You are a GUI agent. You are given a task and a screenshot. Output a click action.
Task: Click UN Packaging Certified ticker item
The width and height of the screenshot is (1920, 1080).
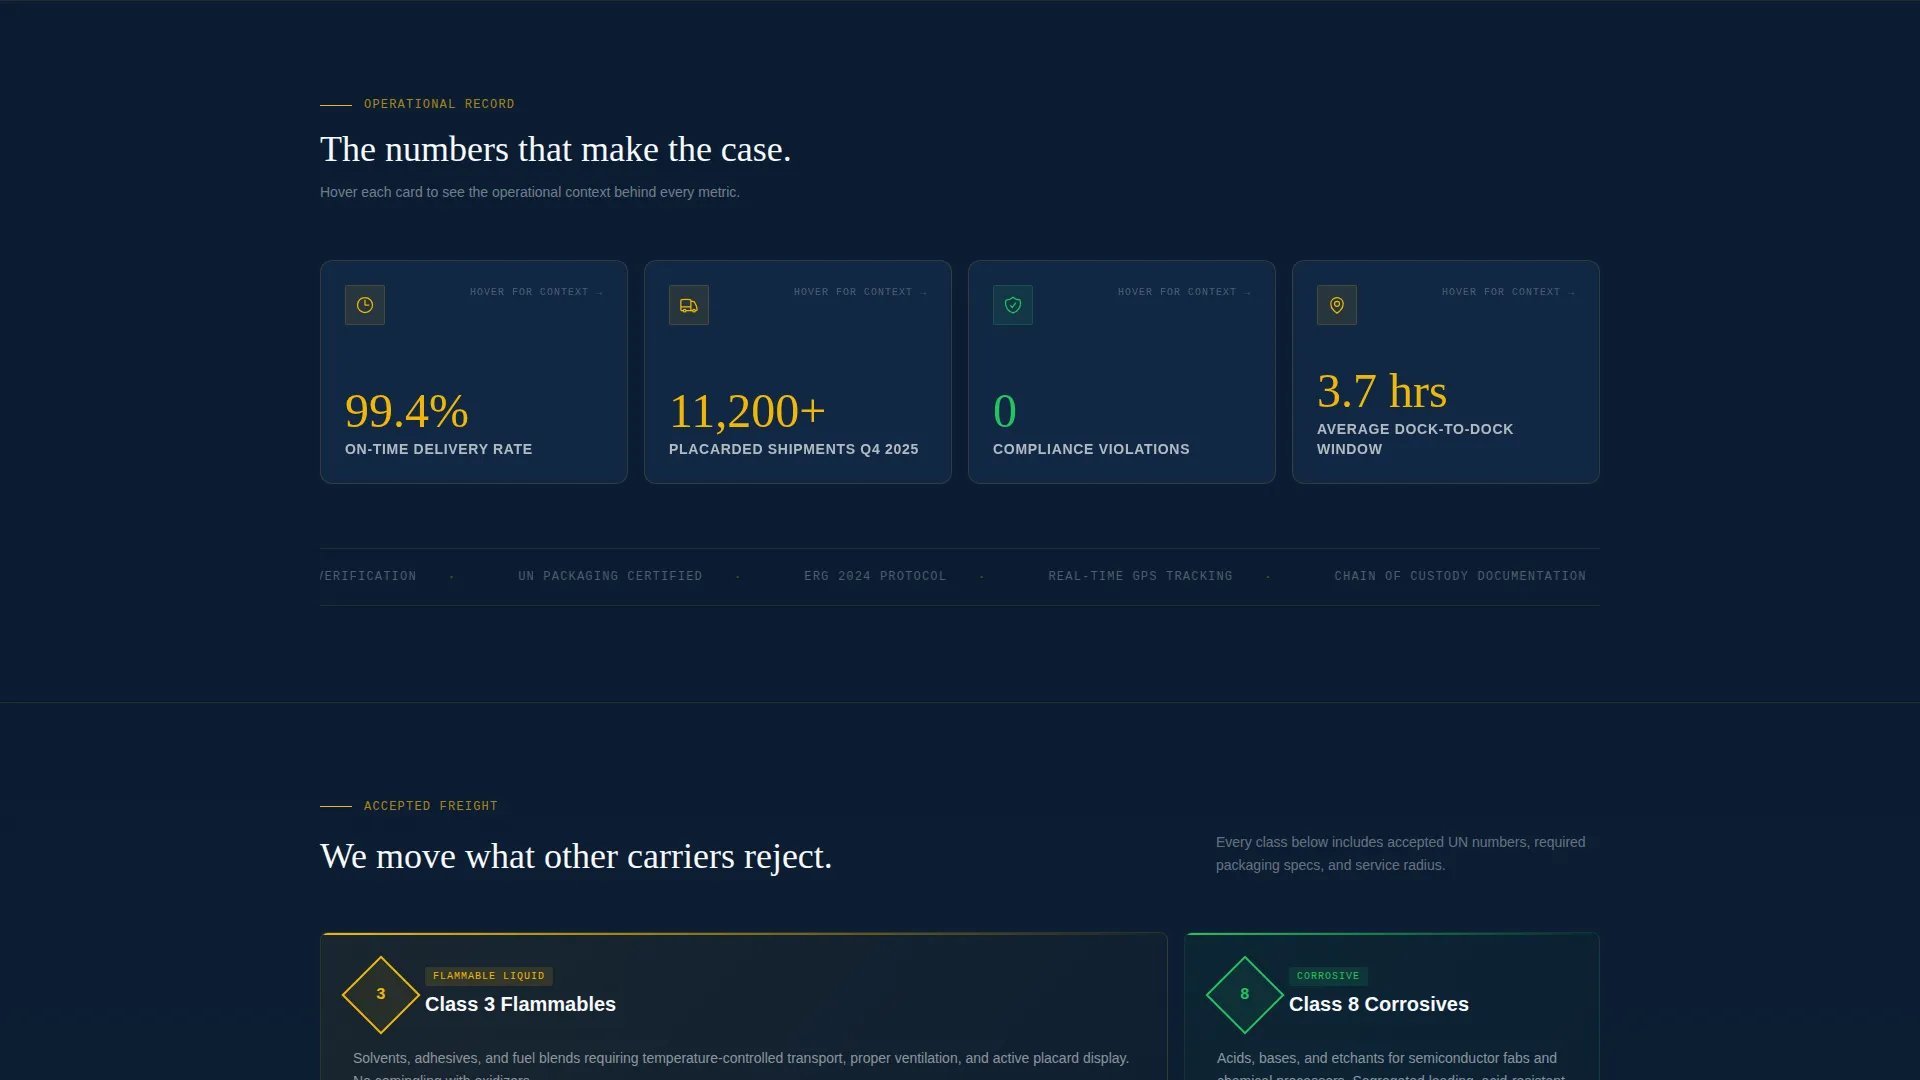tap(610, 576)
